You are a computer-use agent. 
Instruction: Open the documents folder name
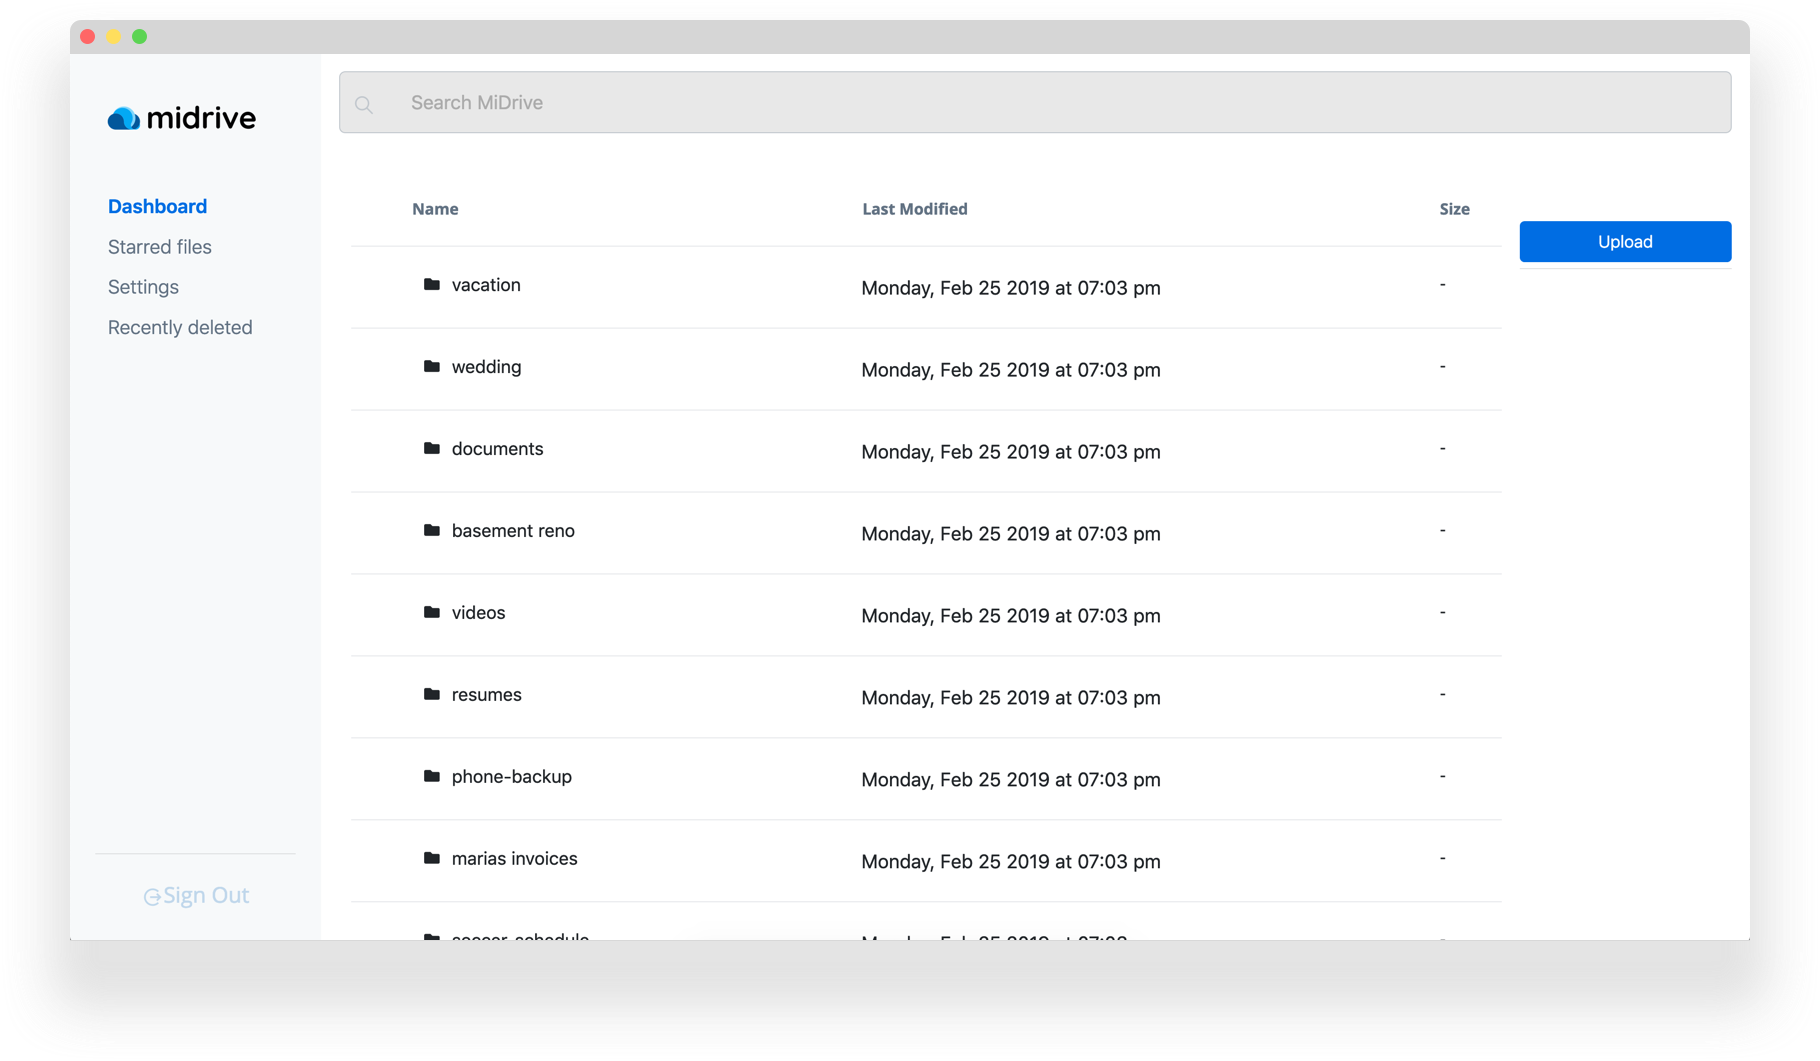(x=497, y=449)
